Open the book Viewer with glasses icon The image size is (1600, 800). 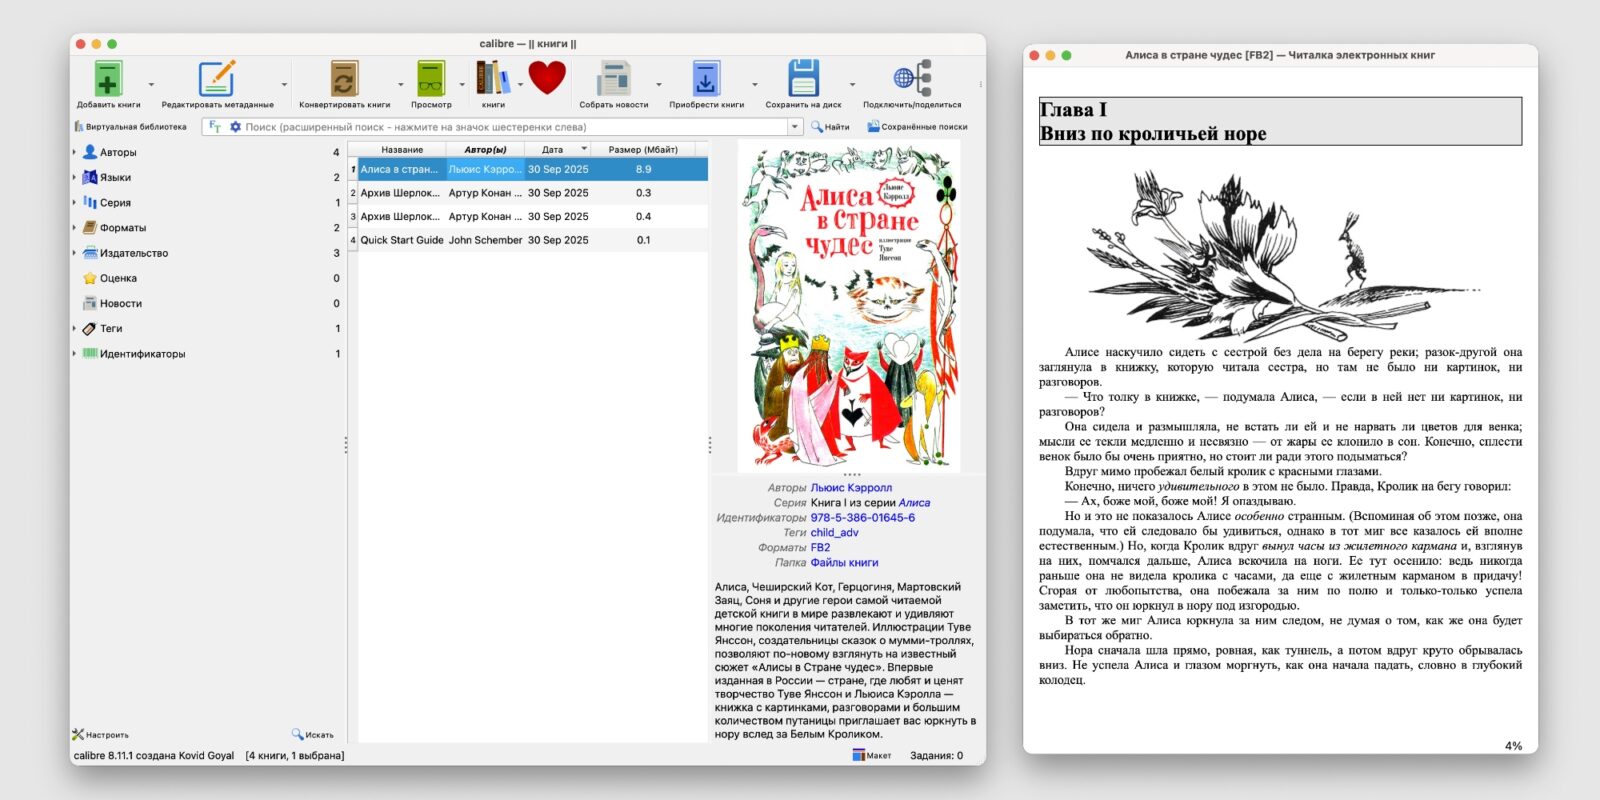pyautogui.click(x=431, y=79)
